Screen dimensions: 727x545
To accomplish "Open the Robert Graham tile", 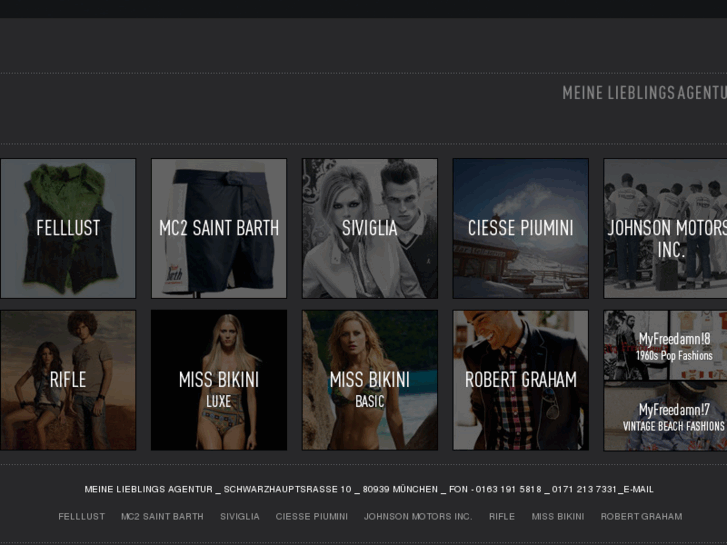I will 521,380.
